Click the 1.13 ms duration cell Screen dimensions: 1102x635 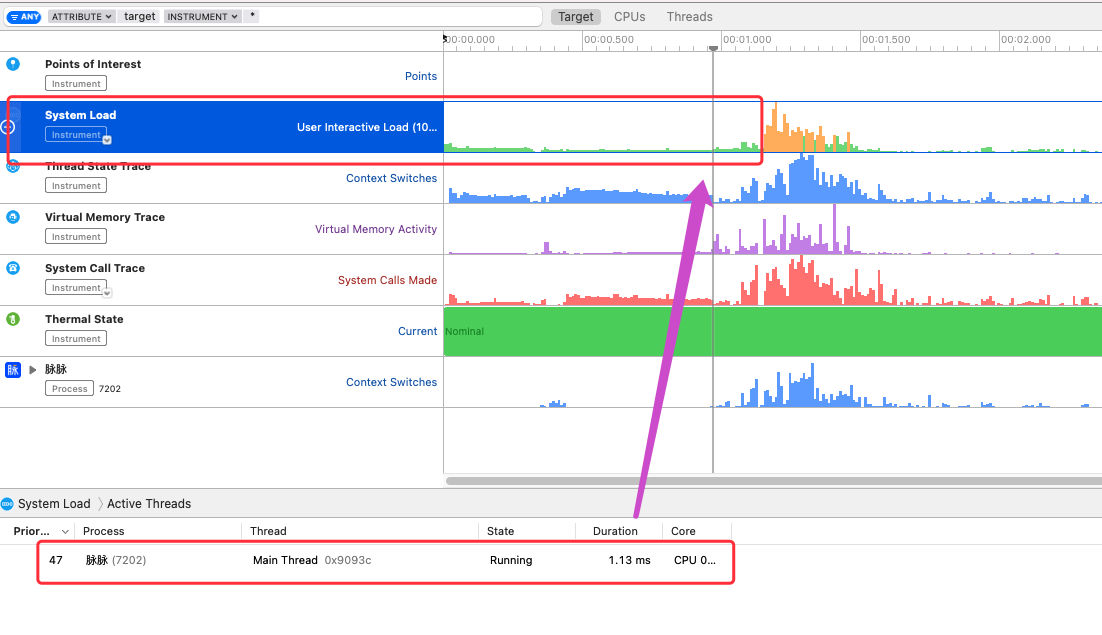click(629, 561)
